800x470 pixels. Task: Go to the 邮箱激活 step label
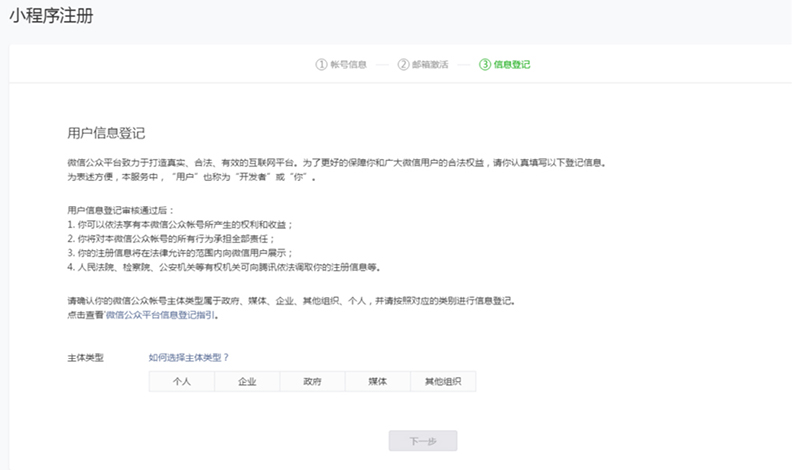[430, 64]
